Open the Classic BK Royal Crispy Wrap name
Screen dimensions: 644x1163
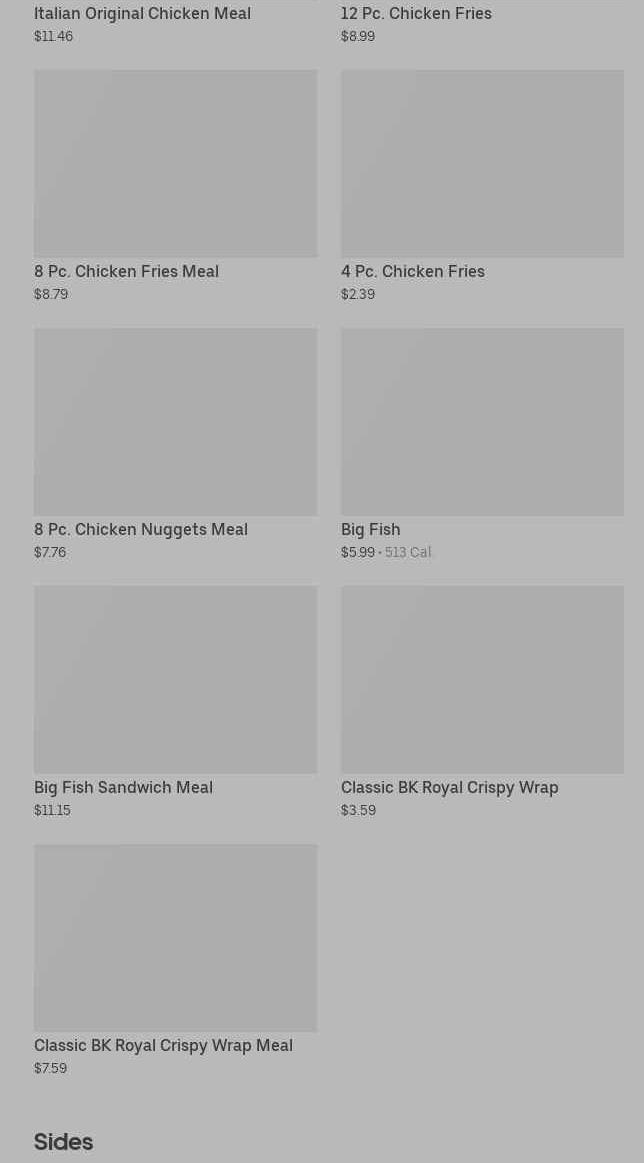[449, 788]
